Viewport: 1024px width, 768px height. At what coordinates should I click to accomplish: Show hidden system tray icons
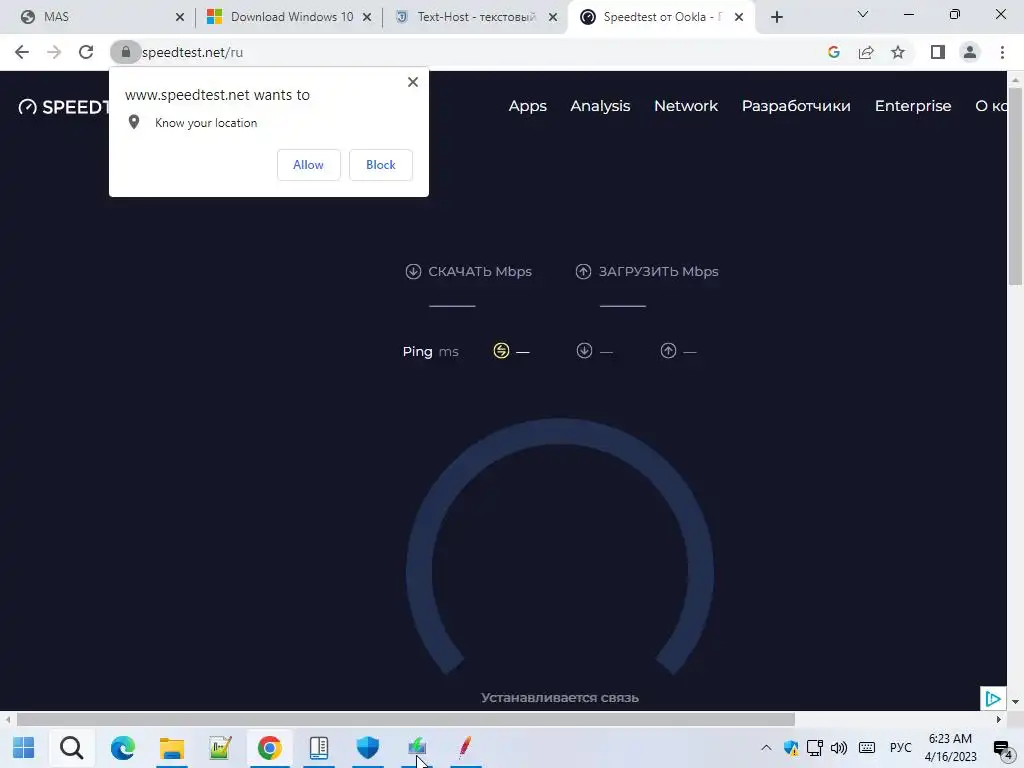click(766, 747)
